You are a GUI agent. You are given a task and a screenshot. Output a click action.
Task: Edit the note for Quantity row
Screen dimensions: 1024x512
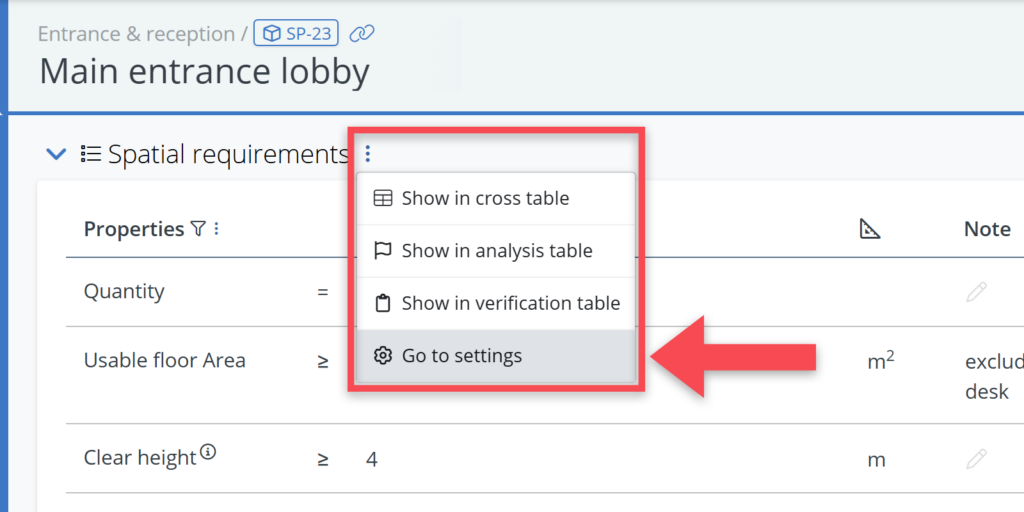pyautogui.click(x=976, y=292)
